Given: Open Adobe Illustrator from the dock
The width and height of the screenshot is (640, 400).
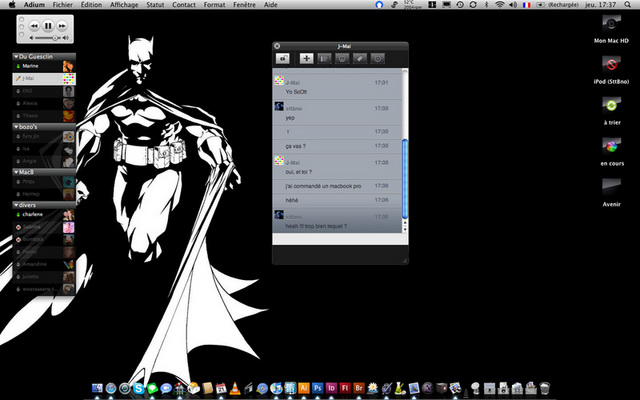Looking at the screenshot, I should (304, 388).
